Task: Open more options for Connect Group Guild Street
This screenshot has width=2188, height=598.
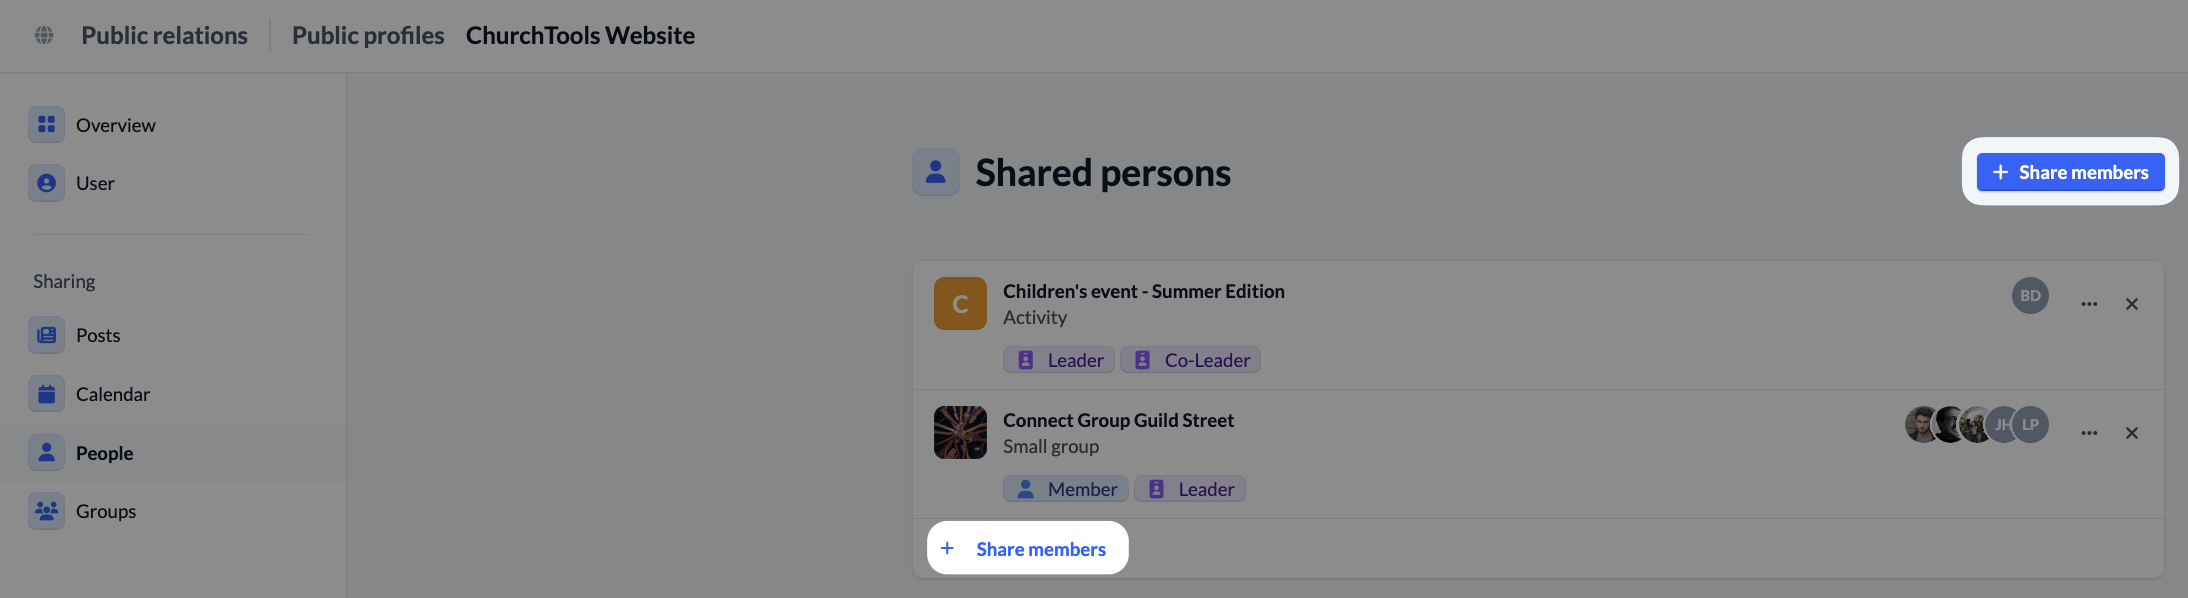Action: click(2089, 433)
